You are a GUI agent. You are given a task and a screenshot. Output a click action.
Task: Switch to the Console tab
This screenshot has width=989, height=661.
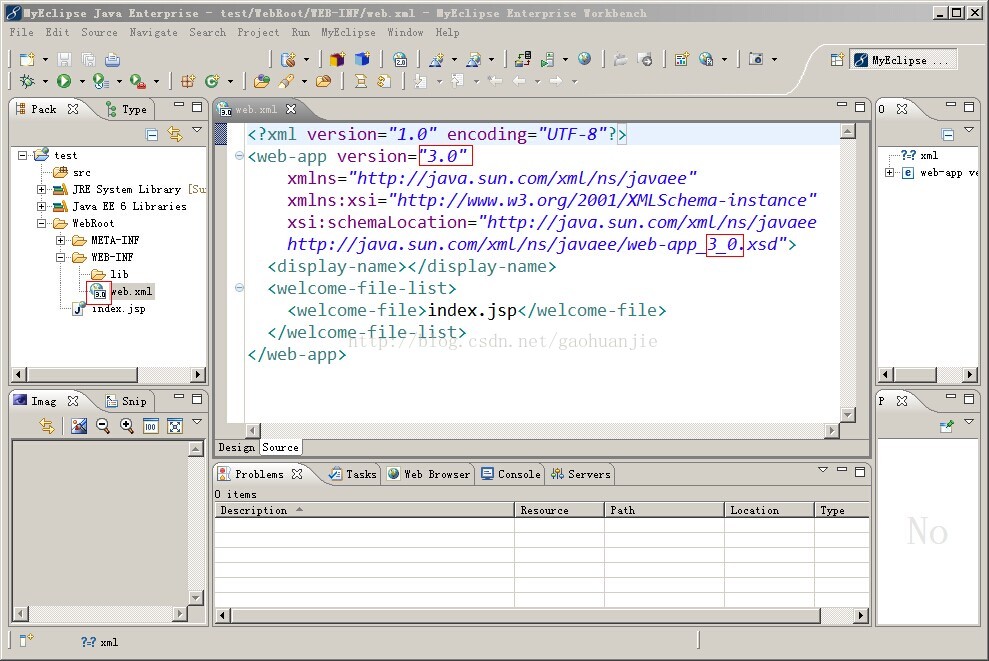click(x=511, y=474)
